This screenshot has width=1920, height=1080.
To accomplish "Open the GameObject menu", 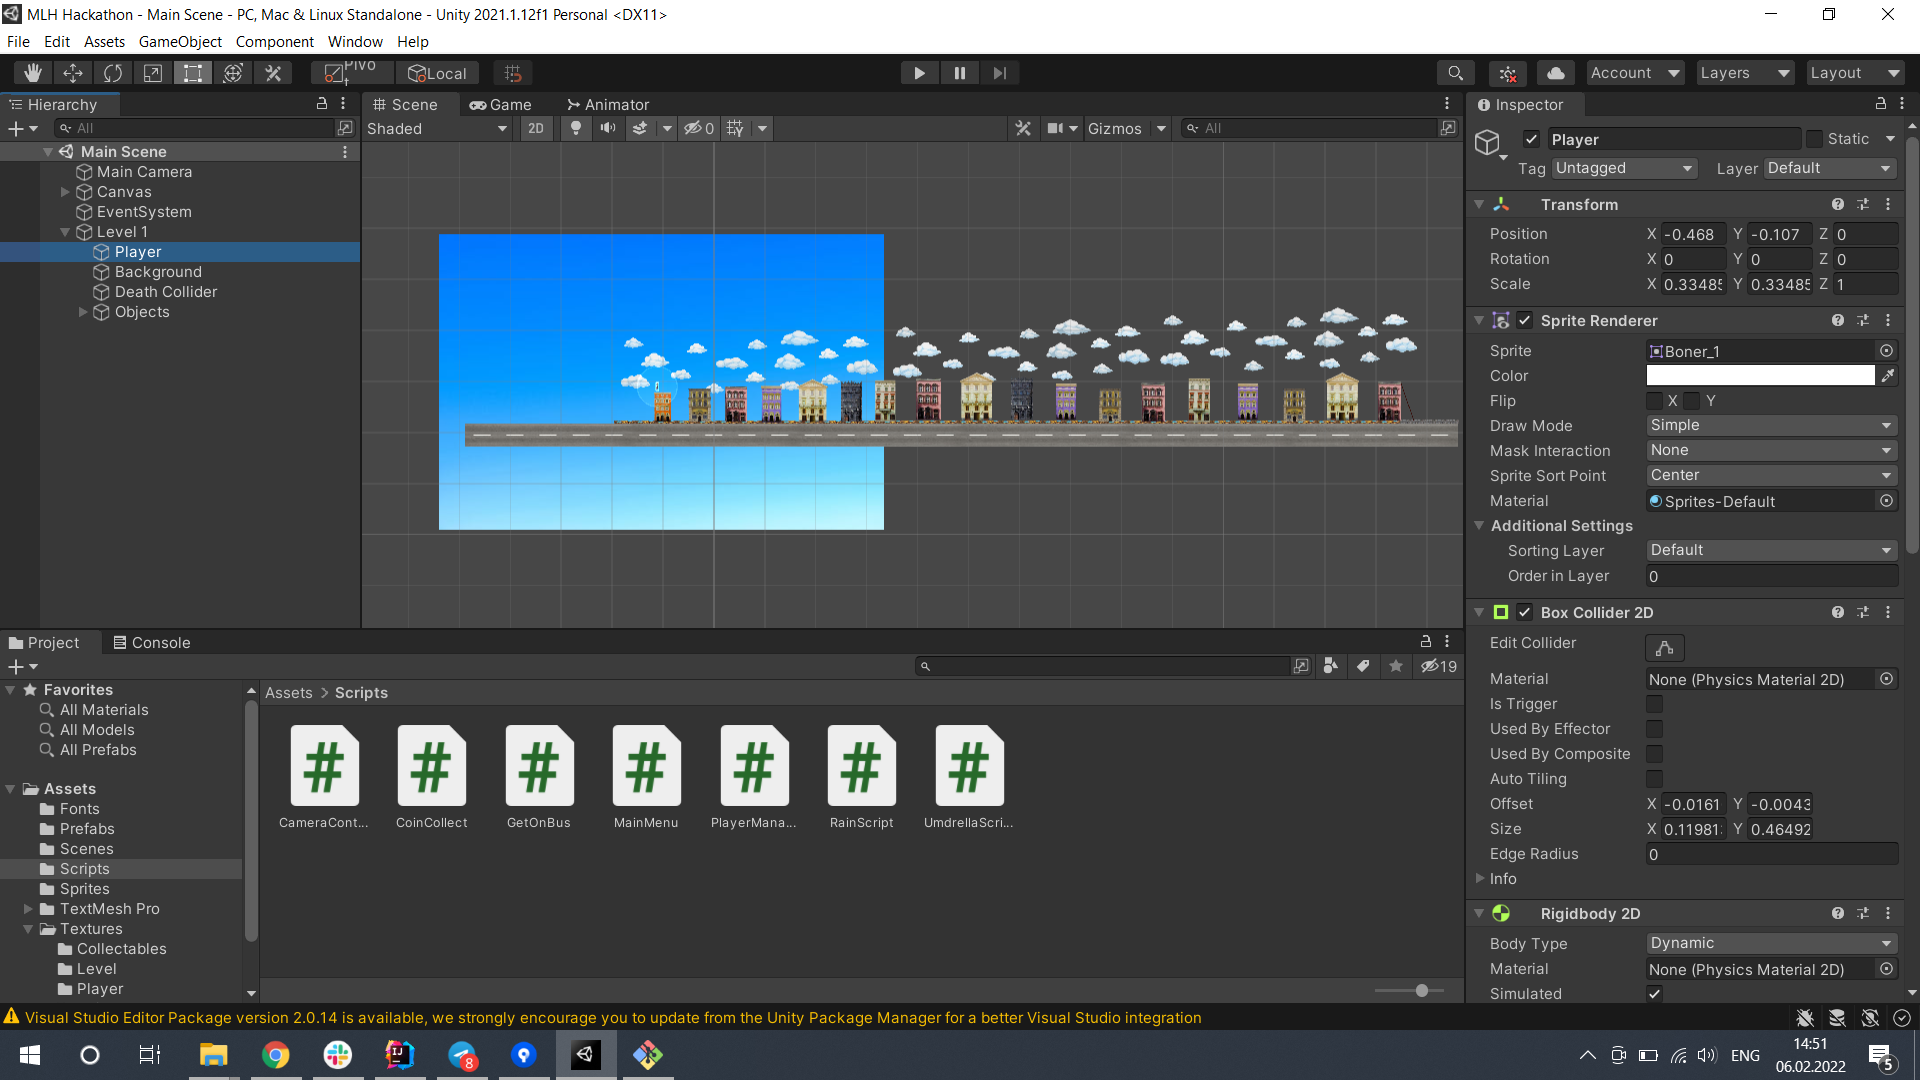I will tap(180, 42).
